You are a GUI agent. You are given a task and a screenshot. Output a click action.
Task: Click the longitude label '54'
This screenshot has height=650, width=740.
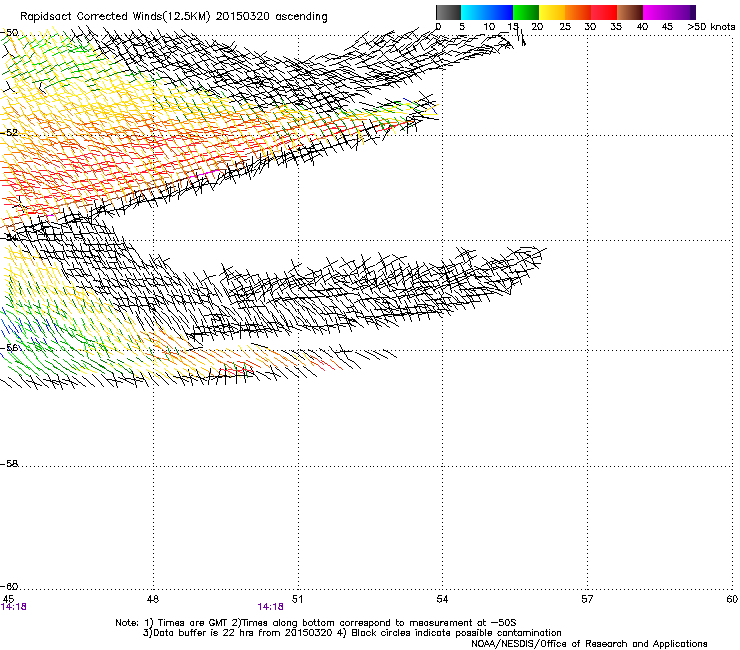442,599
